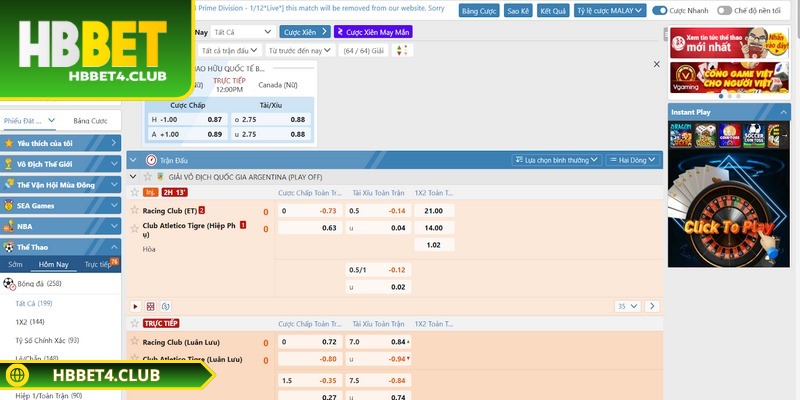800x400 pixels.
Task: Click the clock icon beside Trận Đấu
Action: pyautogui.click(x=151, y=160)
